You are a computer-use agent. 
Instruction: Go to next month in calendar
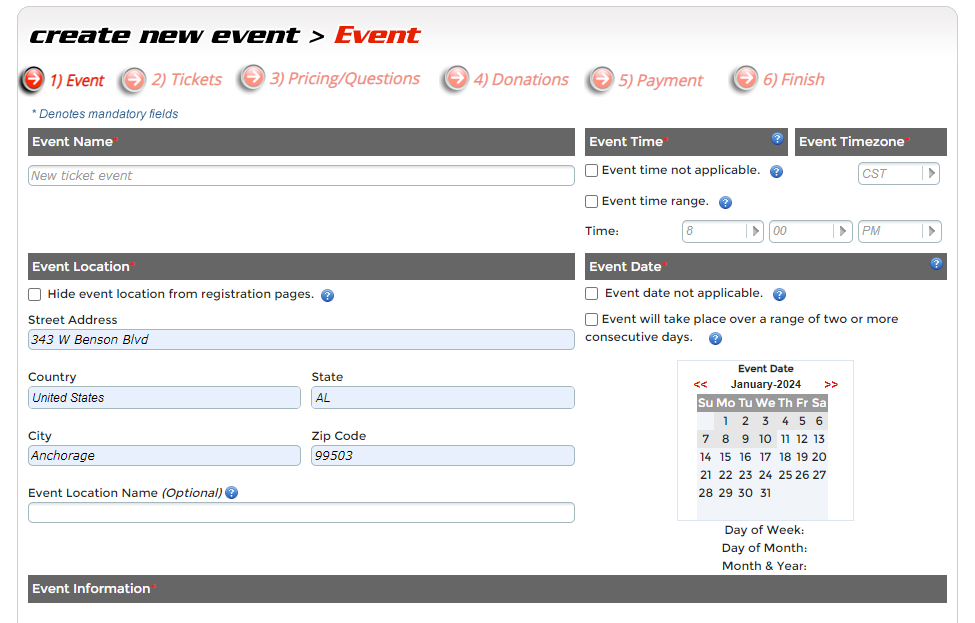(831, 384)
